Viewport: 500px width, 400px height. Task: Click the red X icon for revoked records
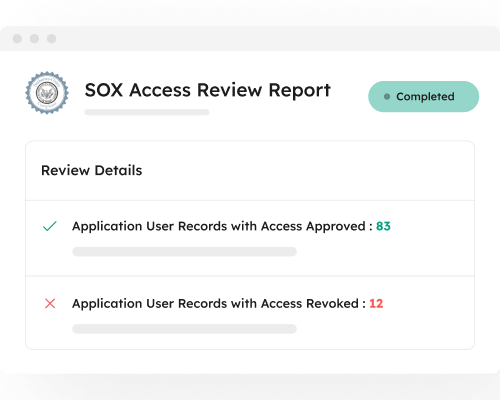[50, 303]
